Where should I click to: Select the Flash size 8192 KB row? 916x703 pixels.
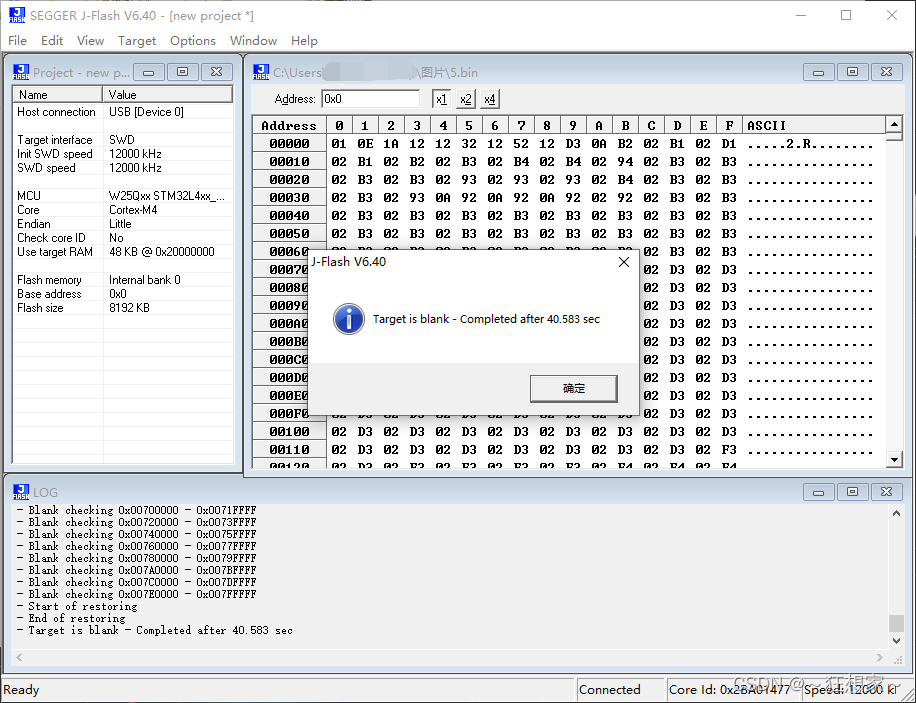(123, 308)
